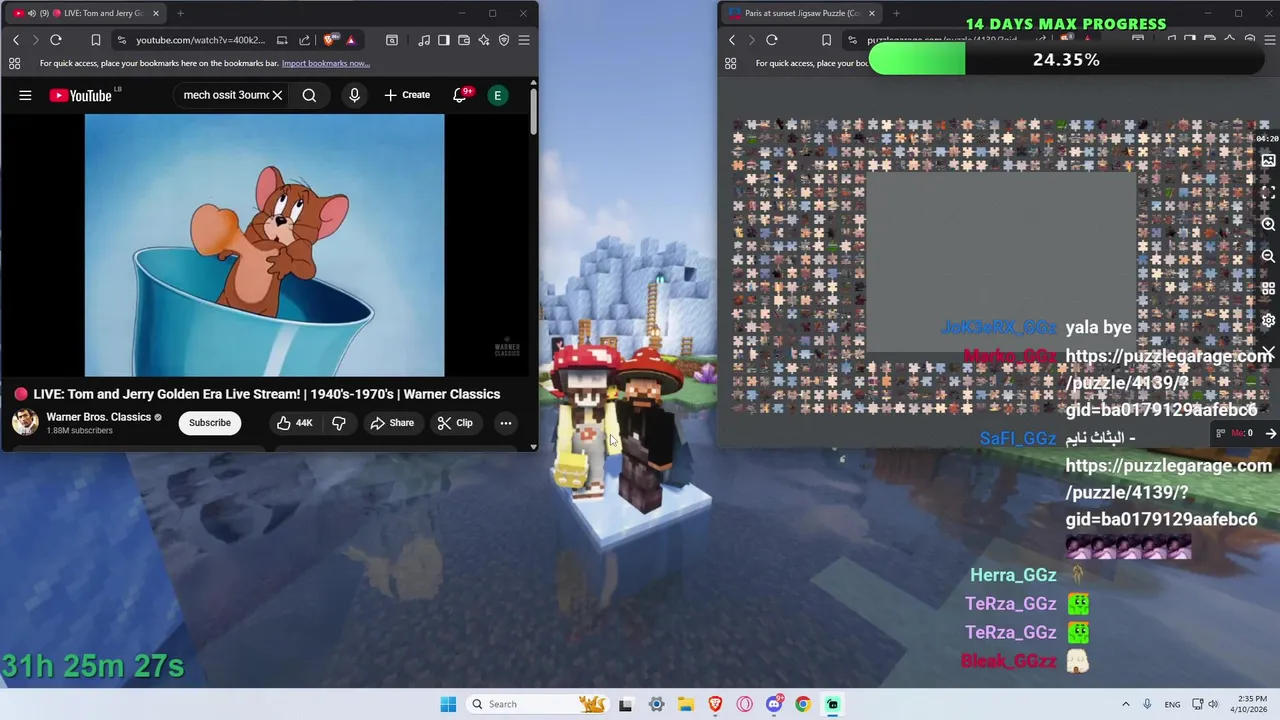Dislike the Tom and Jerry video
The height and width of the screenshot is (720, 1280).
pyautogui.click(x=339, y=423)
